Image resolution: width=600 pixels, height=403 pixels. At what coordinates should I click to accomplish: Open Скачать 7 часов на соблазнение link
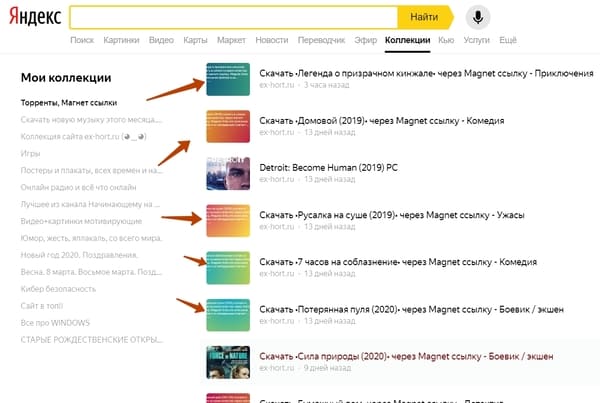tap(398, 262)
